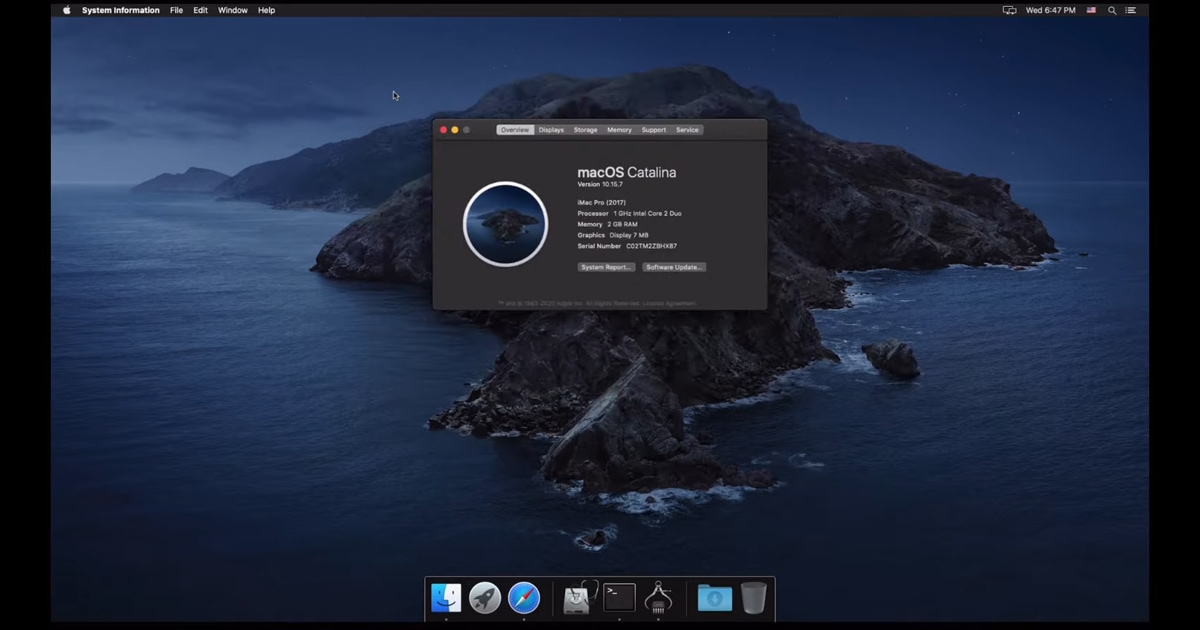Open the File menu
Viewport: 1200px width, 630px height.
click(176, 10)
